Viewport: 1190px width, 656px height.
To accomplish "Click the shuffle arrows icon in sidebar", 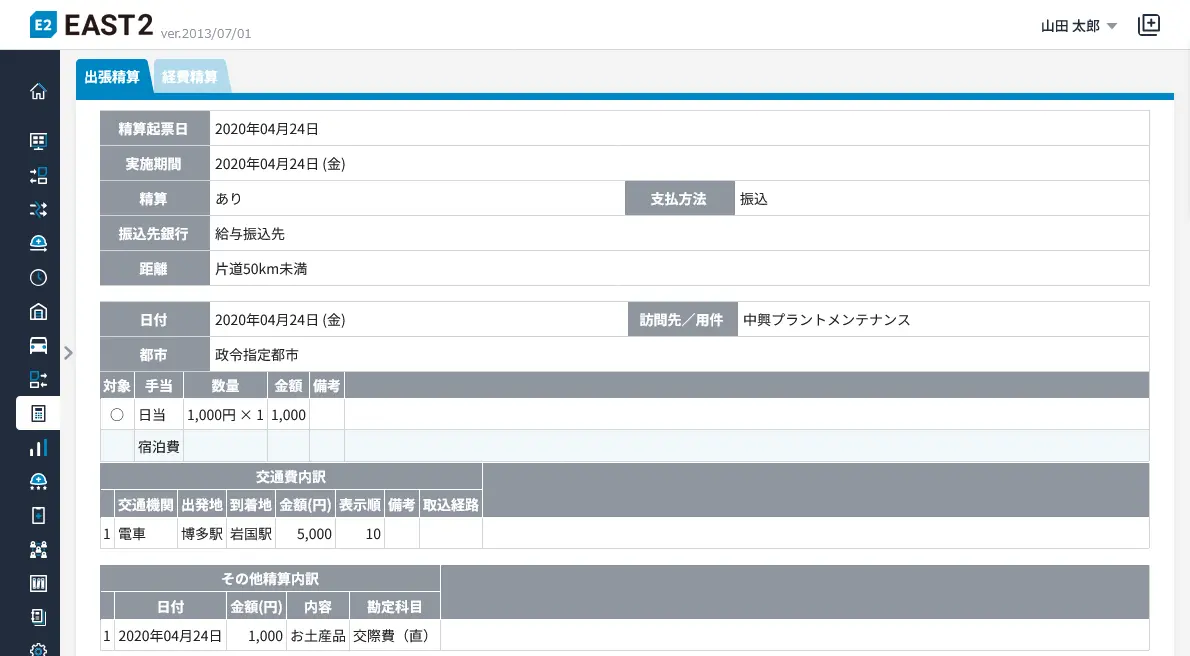I will [38, 209].
